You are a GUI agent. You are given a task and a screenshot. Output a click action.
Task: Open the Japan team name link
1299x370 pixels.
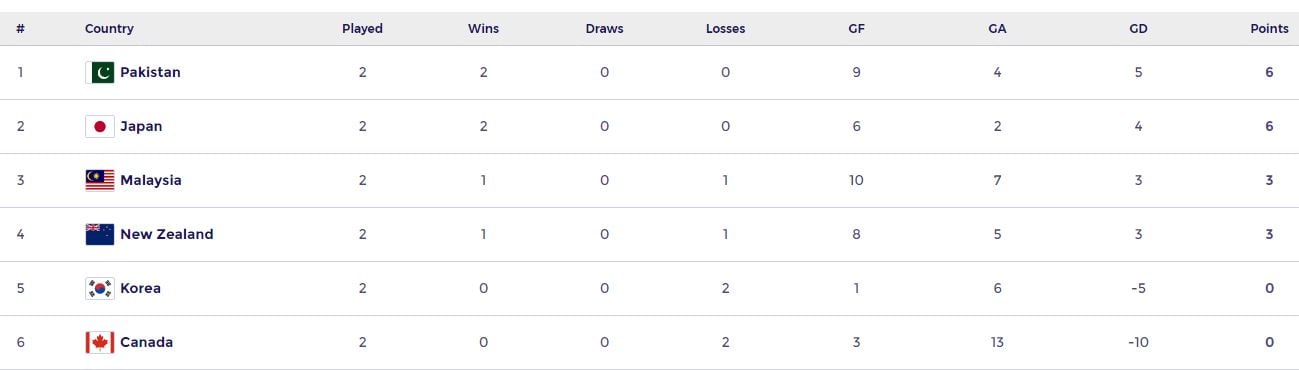pos(141,126)
